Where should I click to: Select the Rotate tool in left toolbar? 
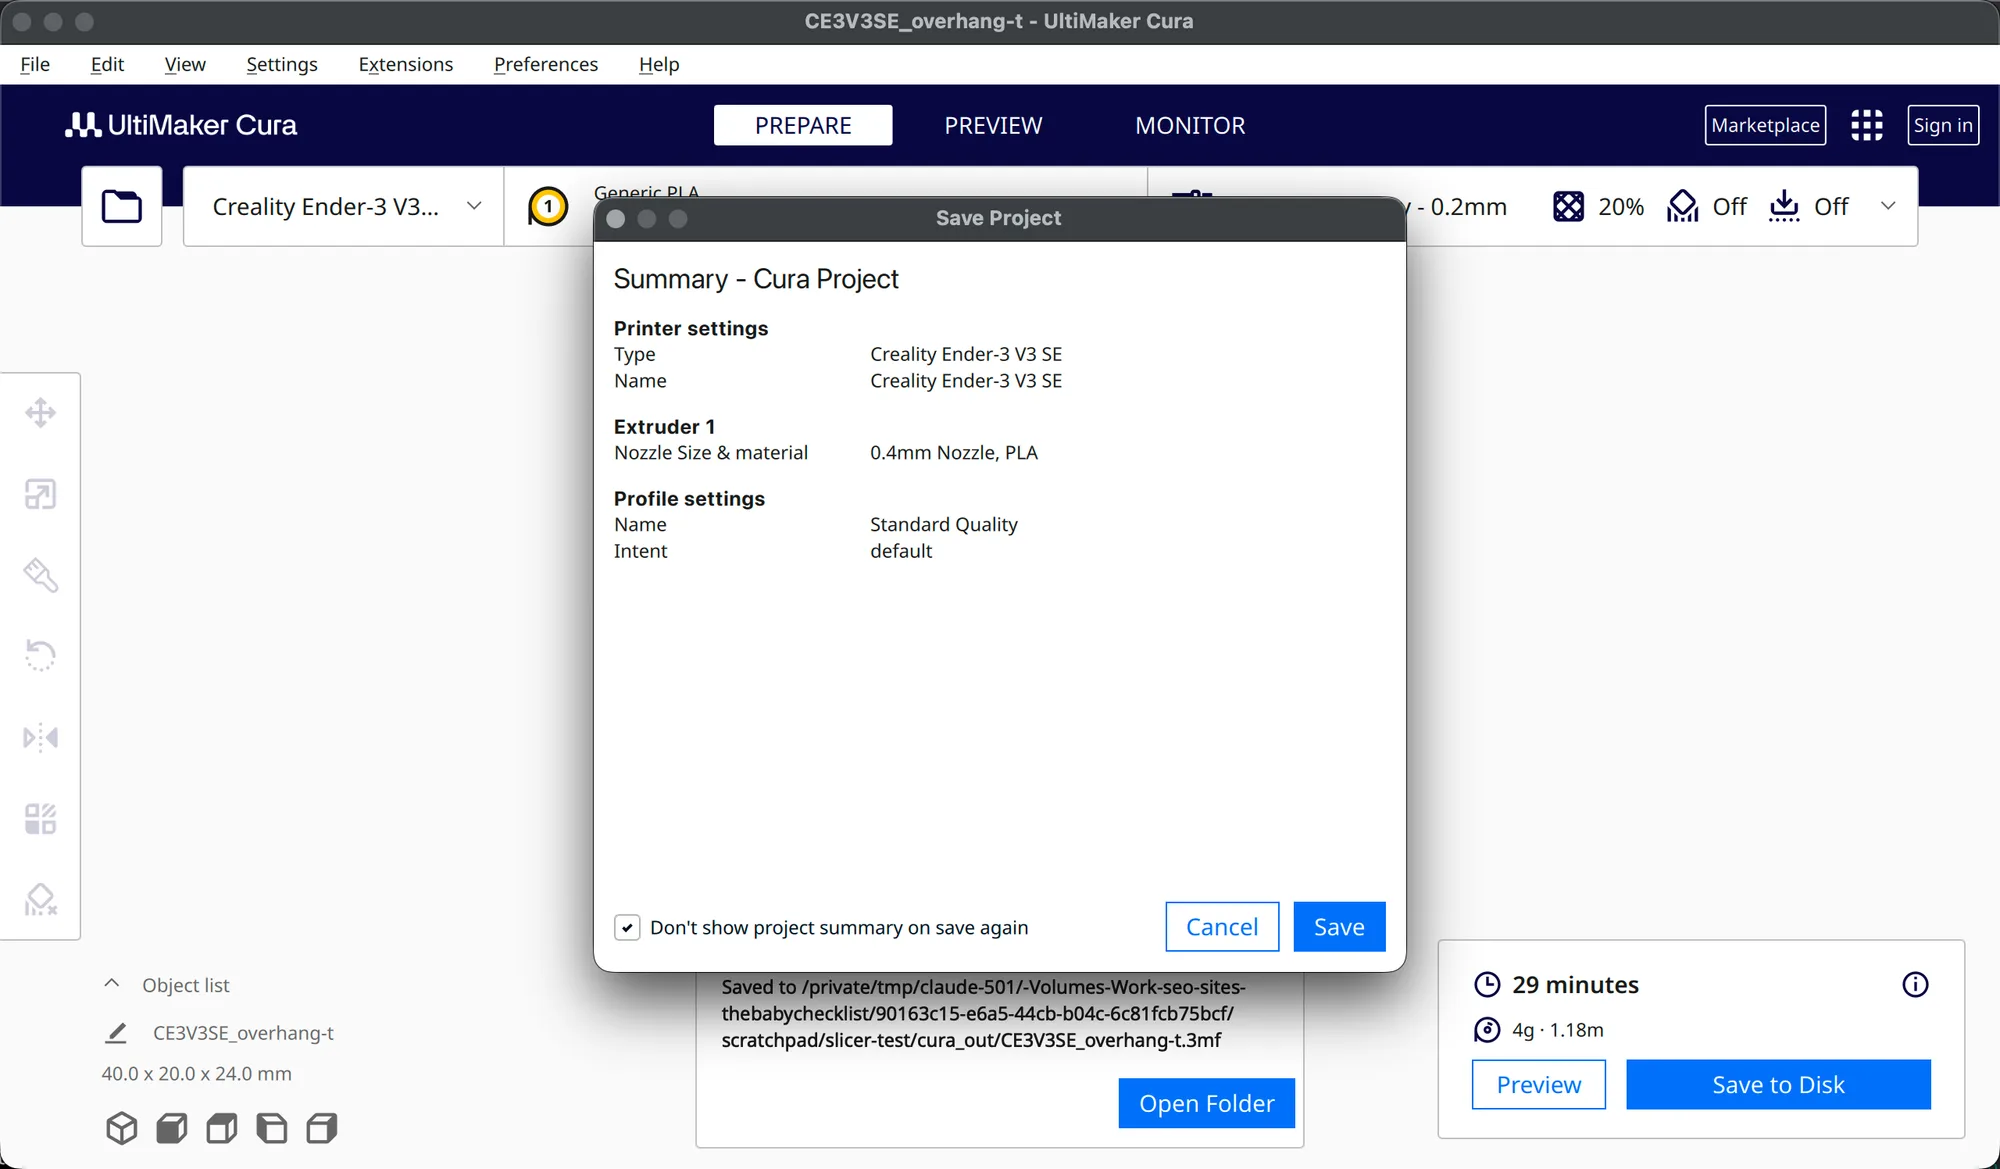coord(40,656)
